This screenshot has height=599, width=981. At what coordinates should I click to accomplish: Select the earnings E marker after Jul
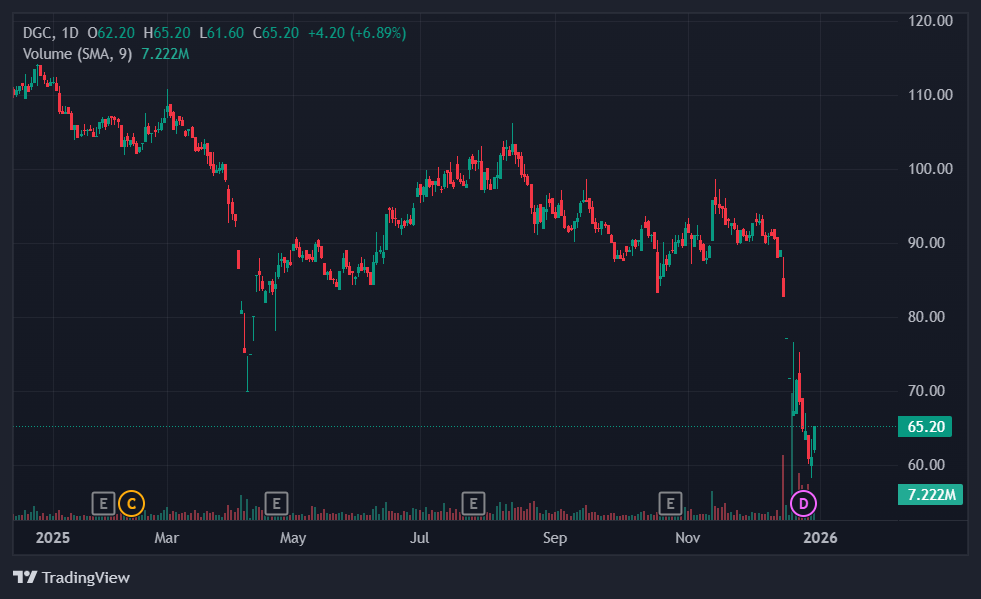coord(473,503)
